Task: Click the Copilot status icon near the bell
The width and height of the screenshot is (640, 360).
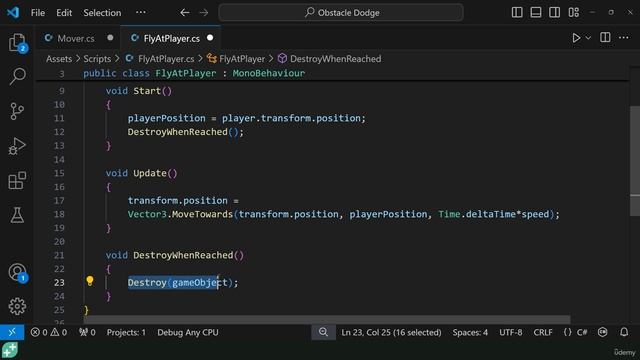Action: 602,332
